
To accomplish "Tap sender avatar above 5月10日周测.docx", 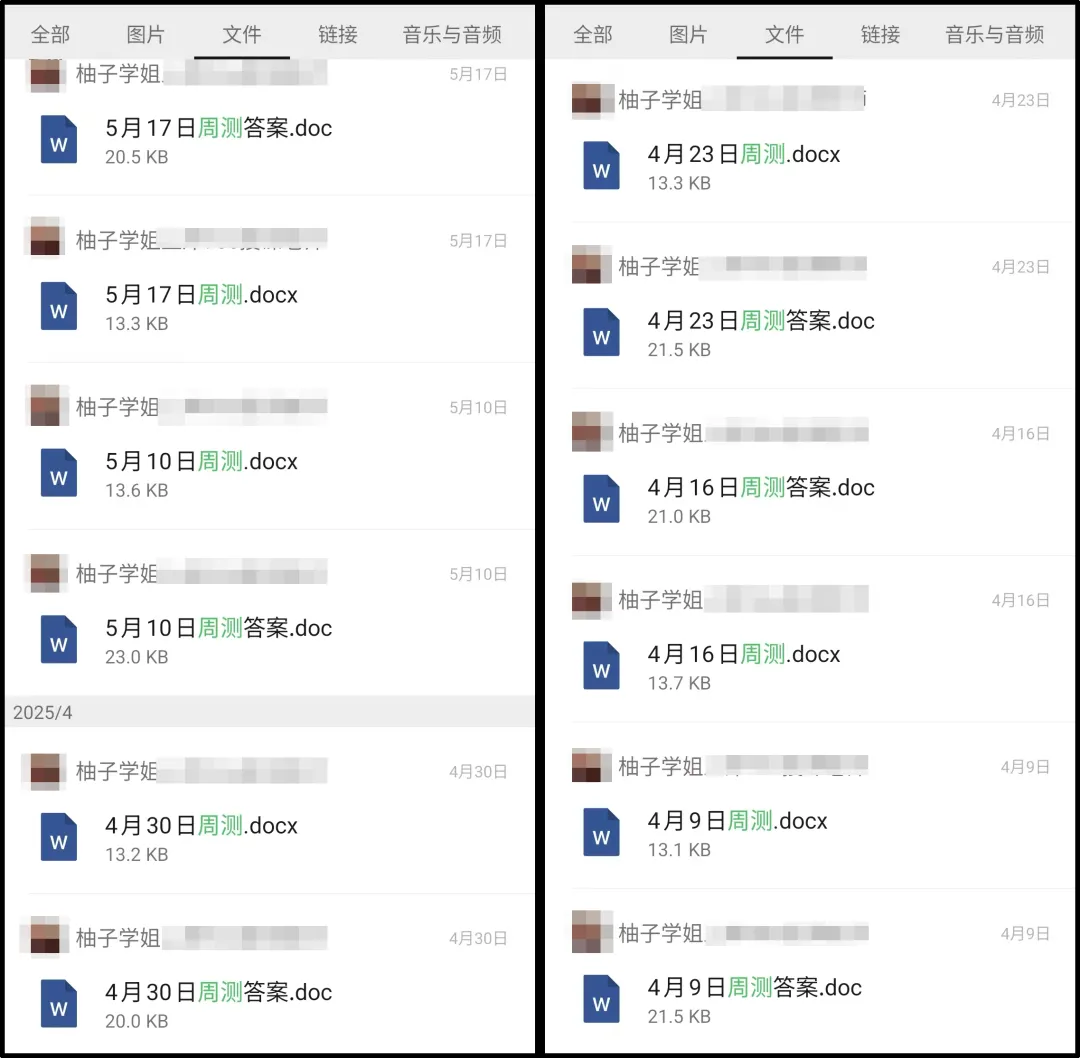I will coord(47,406).
